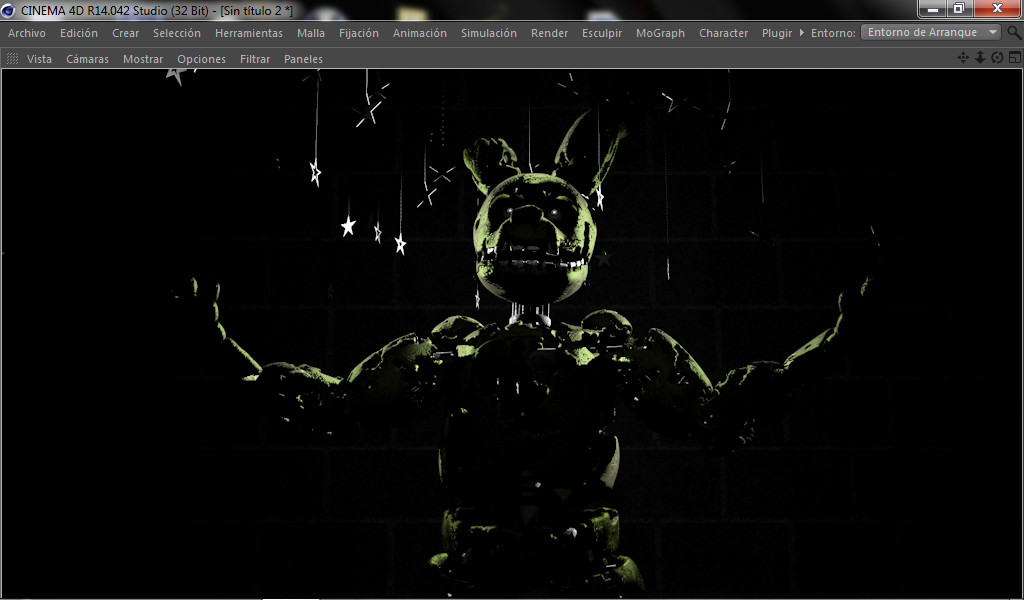This screenshot has height=600, width=1024.
Task: Open the truncated Plugir menu
Action: pyautogui.click(x=777, y=33)
